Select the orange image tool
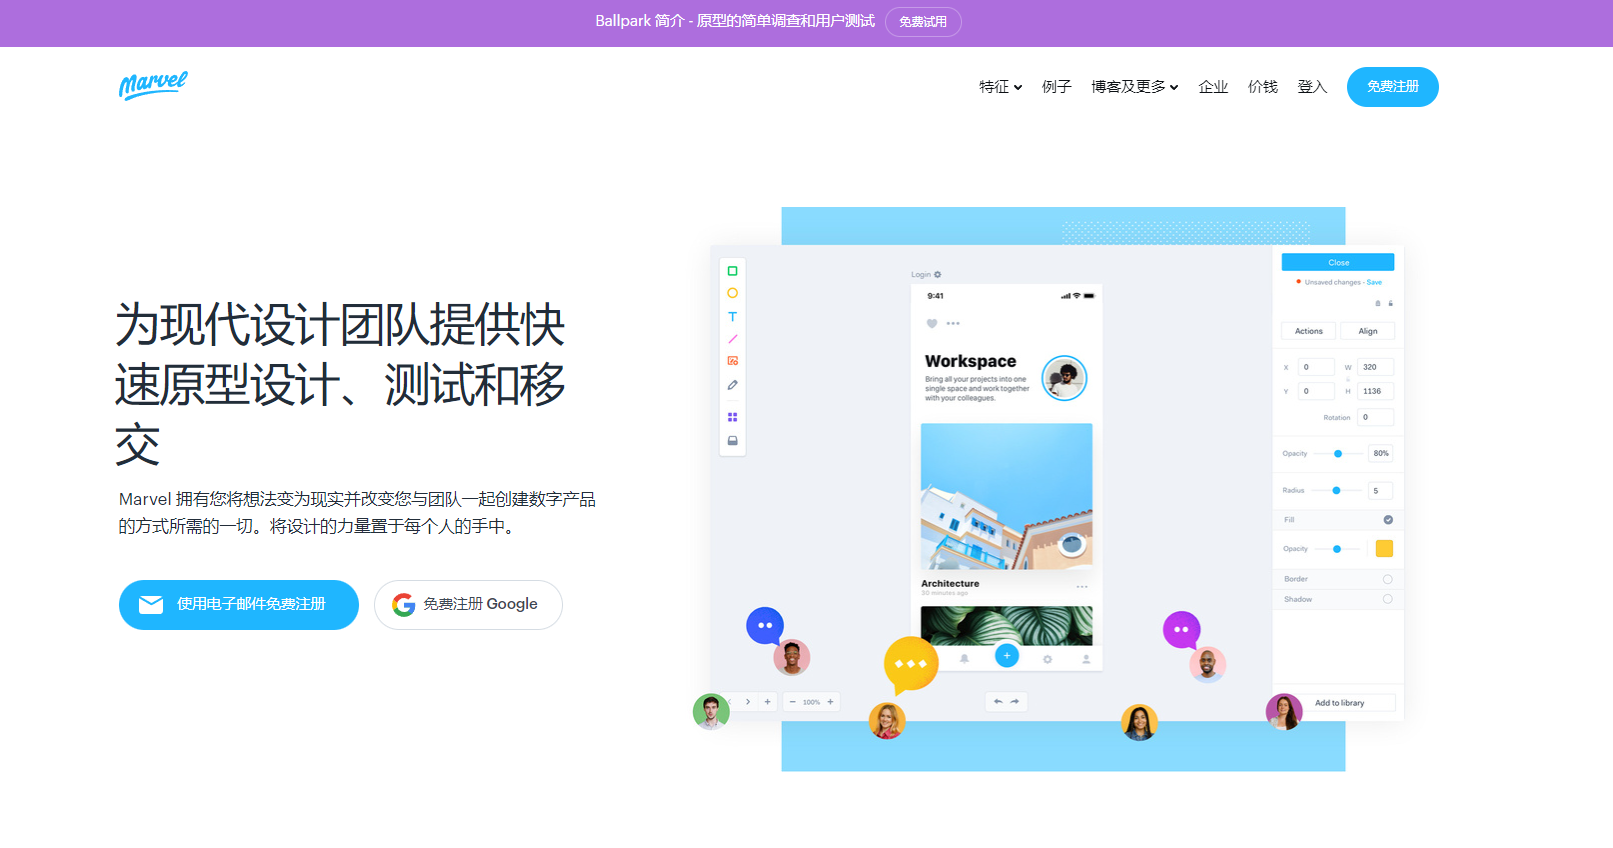 732,361
